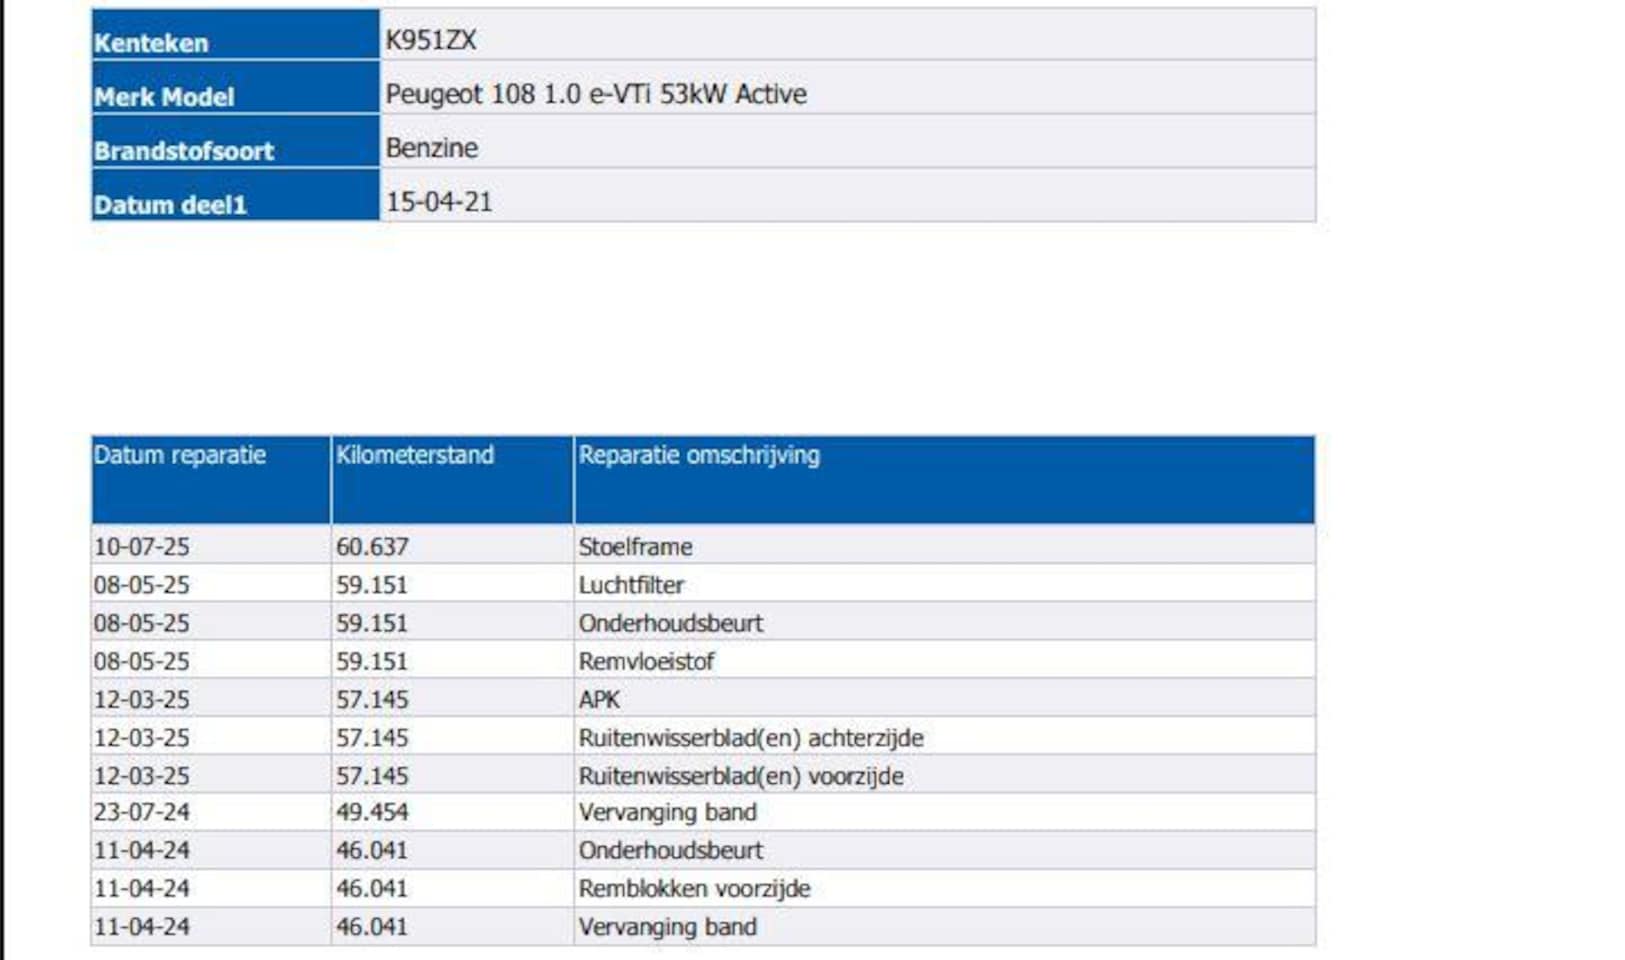The height and width of the screenshot is (960, 1625).
Task: Select the Stoelframe repair row
Action: pos(703,546)
